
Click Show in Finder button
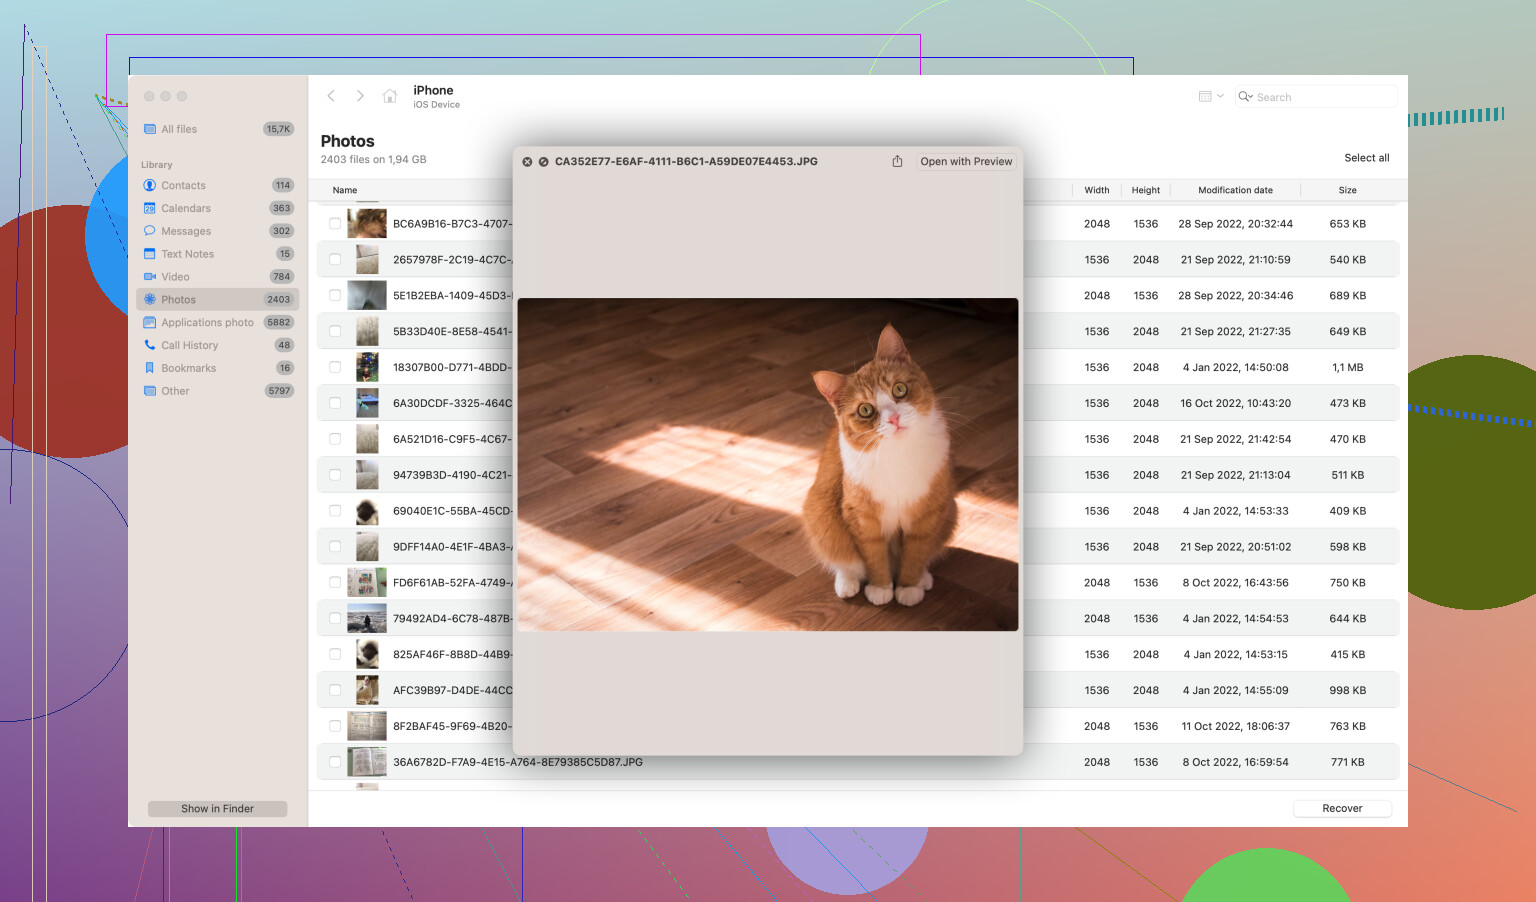pos(217,808)
